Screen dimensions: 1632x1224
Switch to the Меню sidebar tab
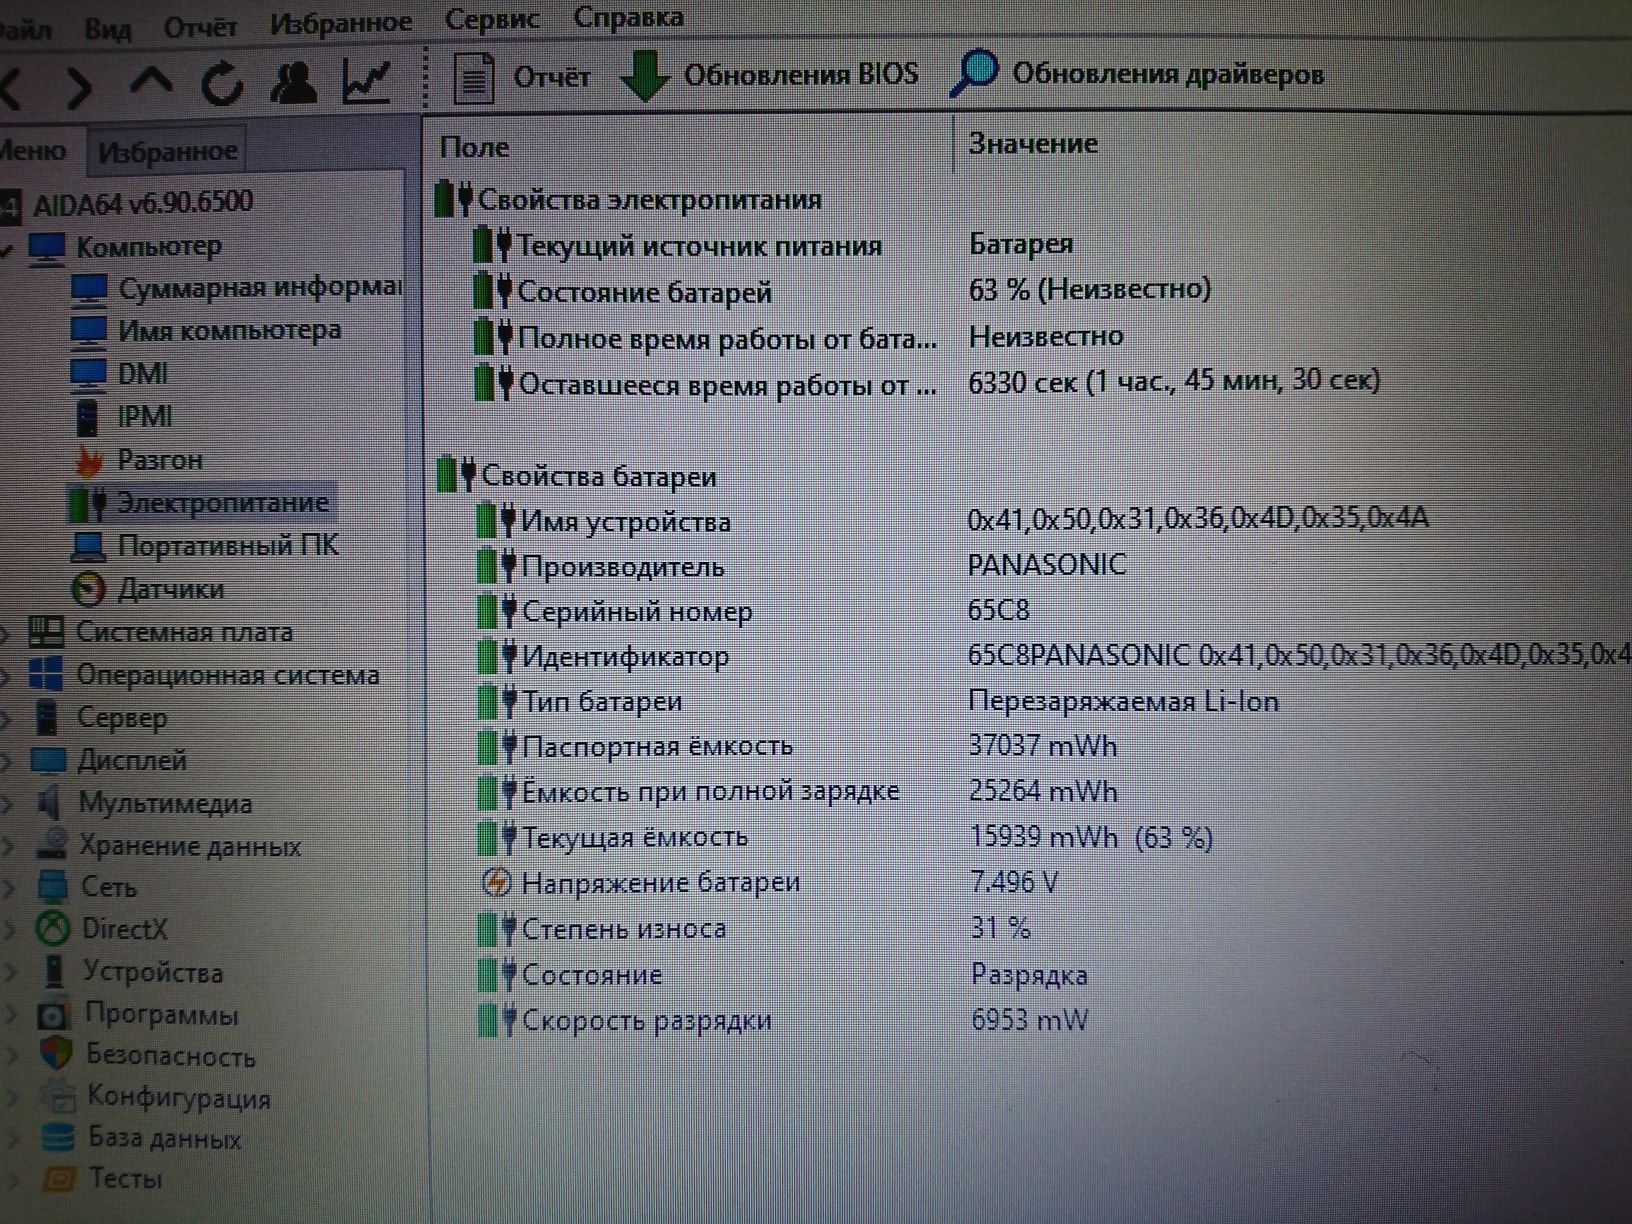coord(36,151)
